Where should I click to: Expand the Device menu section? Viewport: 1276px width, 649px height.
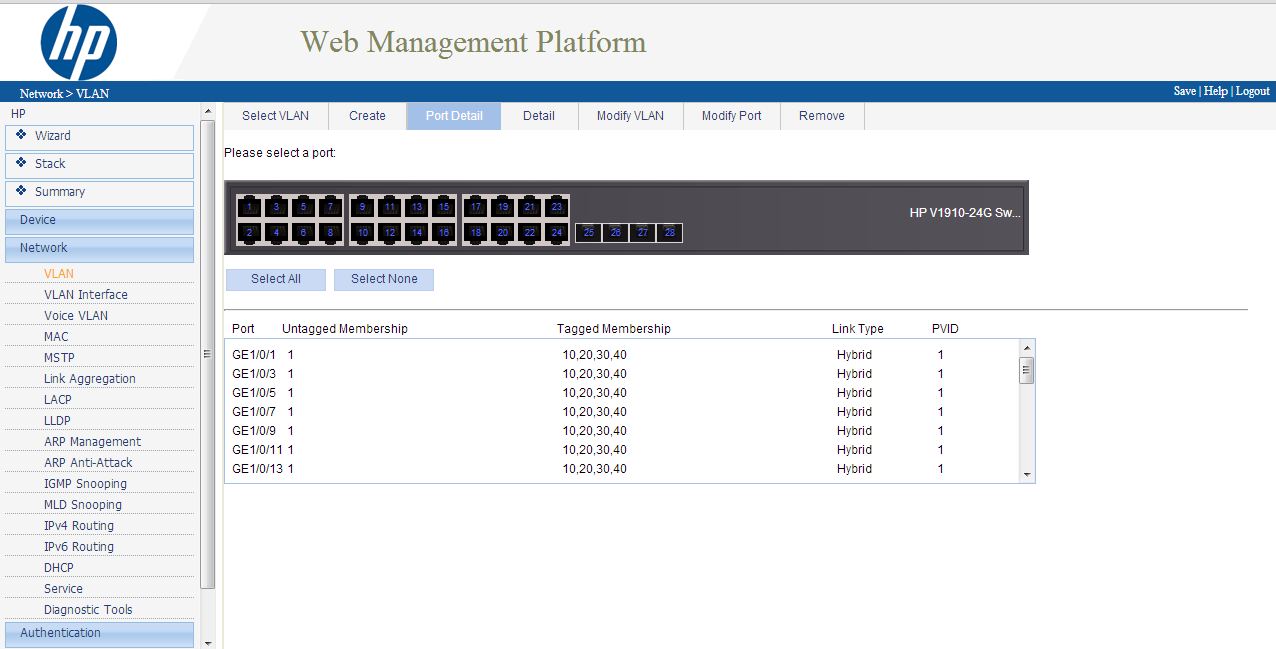[x=99, y=220]
